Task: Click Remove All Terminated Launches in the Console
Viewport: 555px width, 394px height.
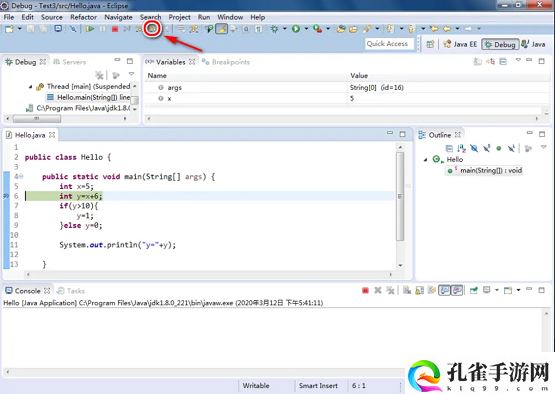Action: point(390,291)
